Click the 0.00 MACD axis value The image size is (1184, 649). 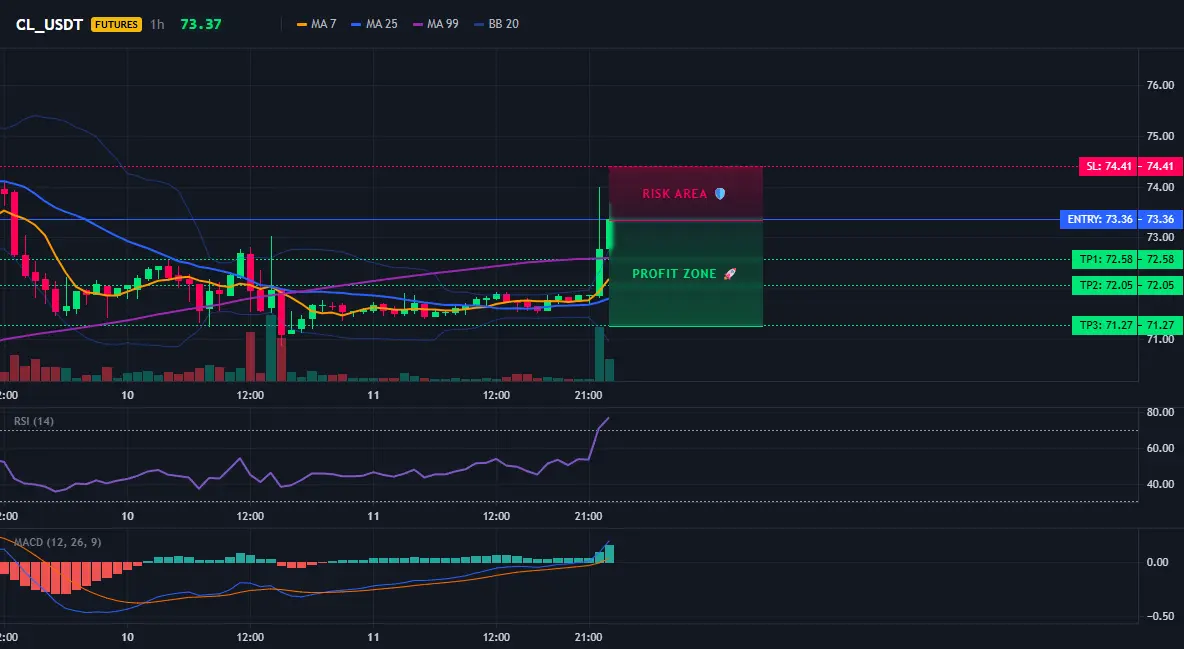coord(1158,562)
